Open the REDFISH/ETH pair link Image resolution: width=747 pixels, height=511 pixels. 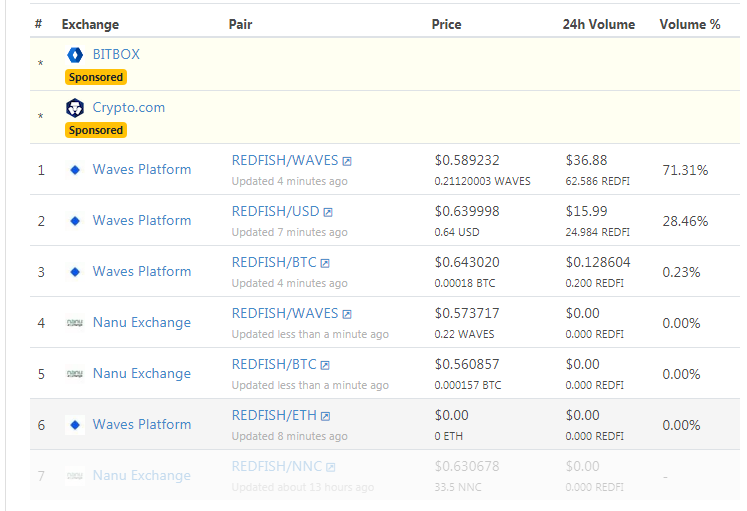tap(274, 415)
